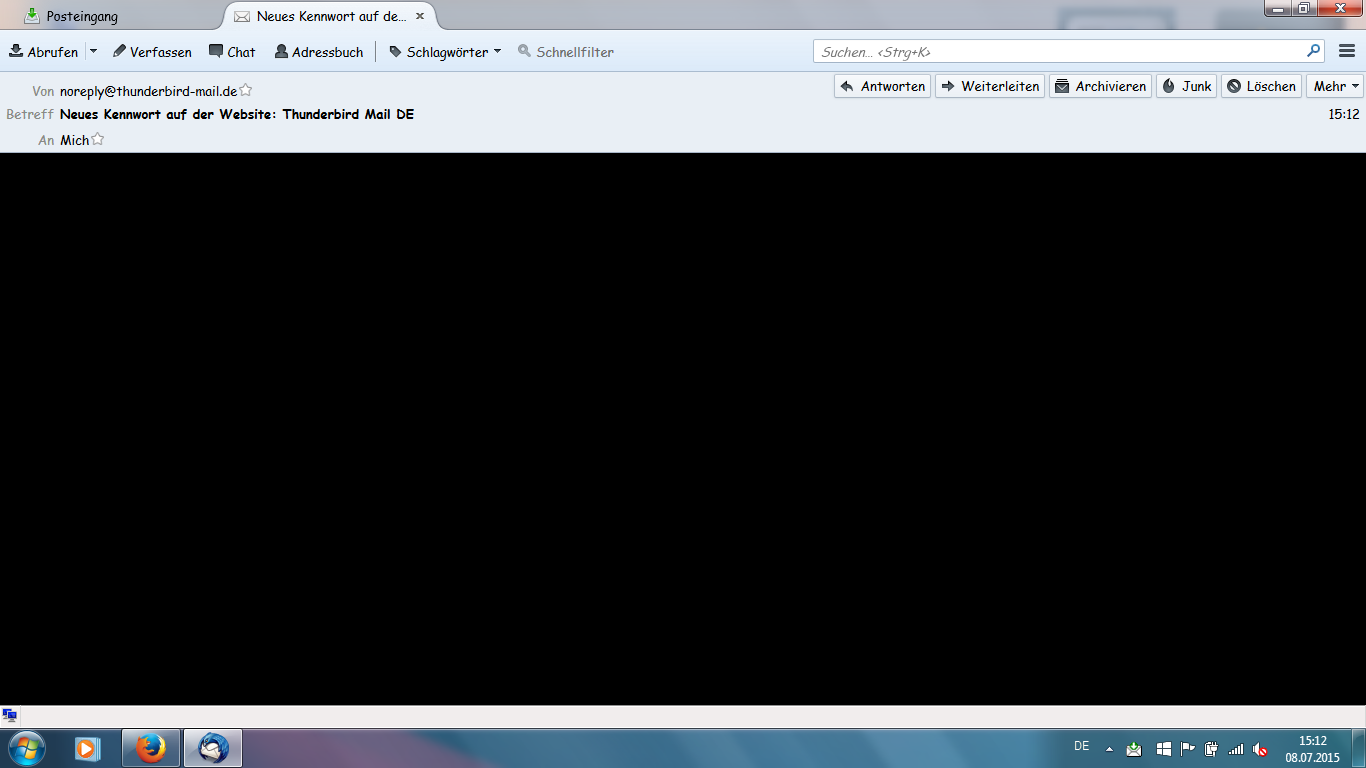Open the taskbar clock showing 08.07.2015

1312,749
